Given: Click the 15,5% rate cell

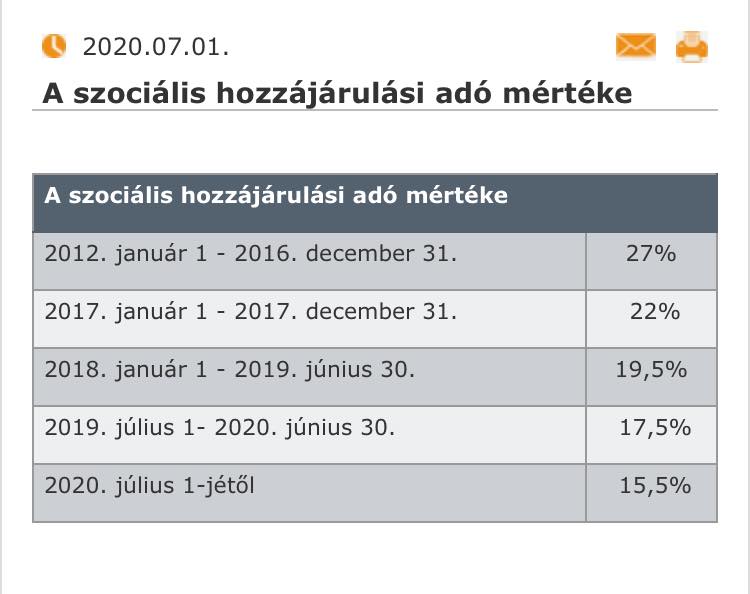Looking at the screenshot, I should [651, 493].
